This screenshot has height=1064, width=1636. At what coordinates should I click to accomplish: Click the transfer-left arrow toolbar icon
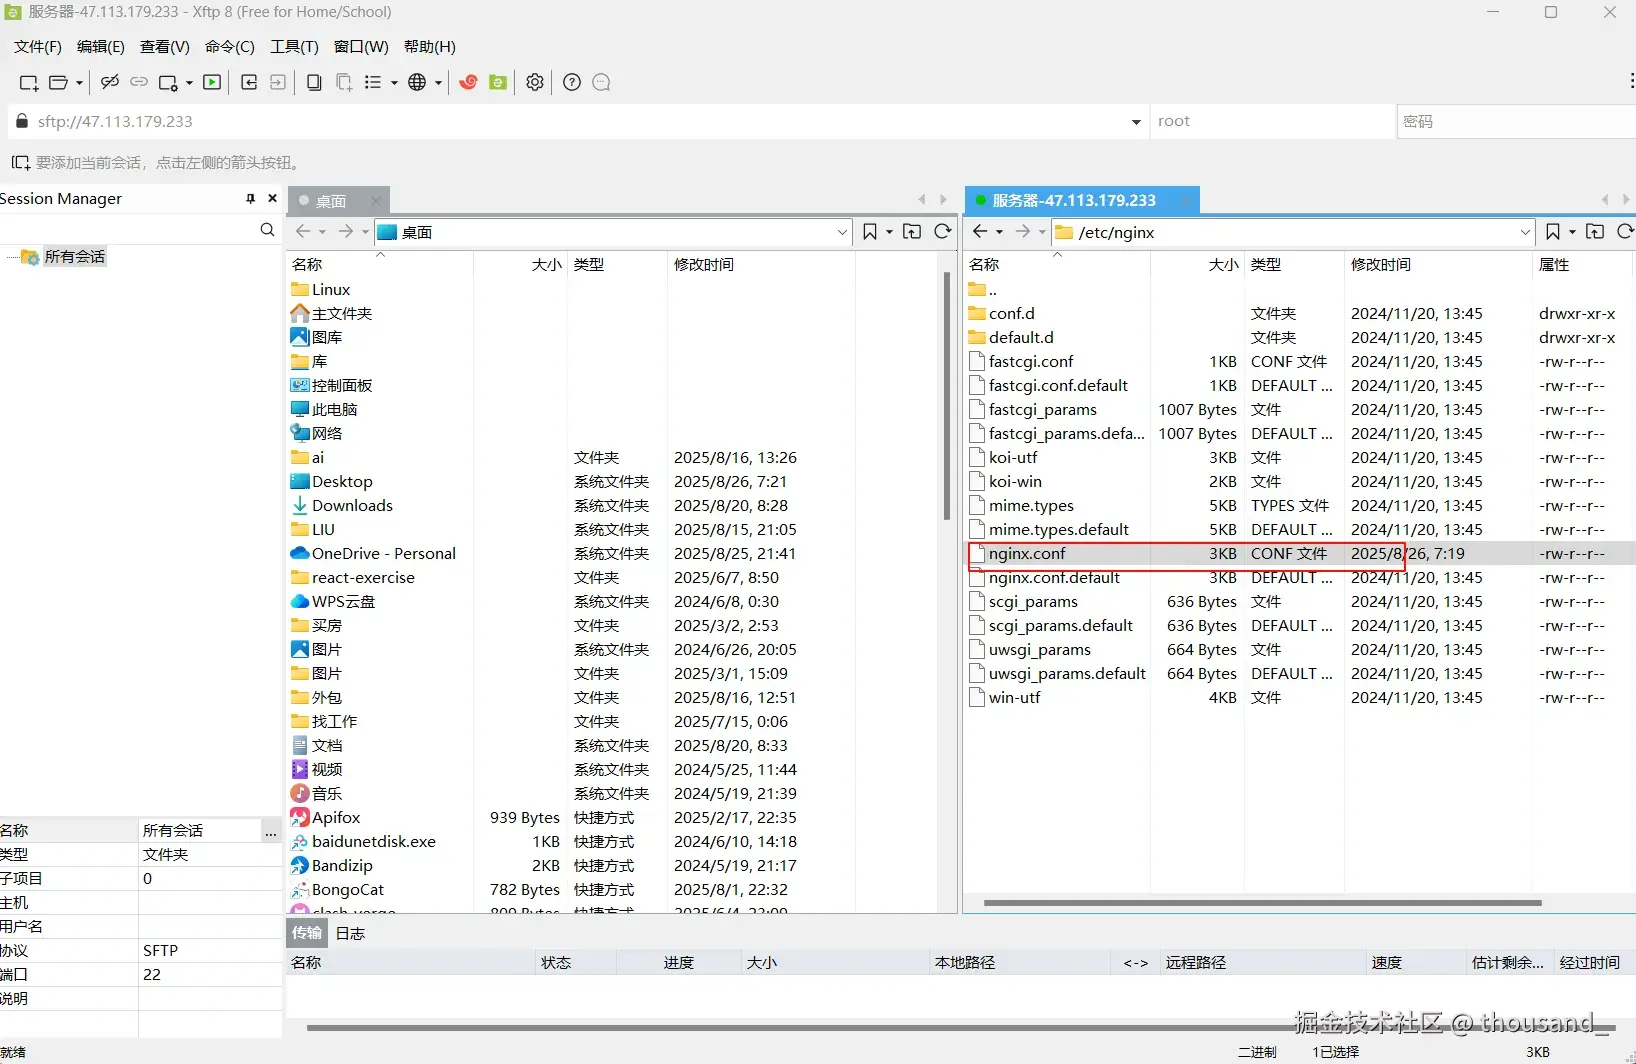pos(249,82)
